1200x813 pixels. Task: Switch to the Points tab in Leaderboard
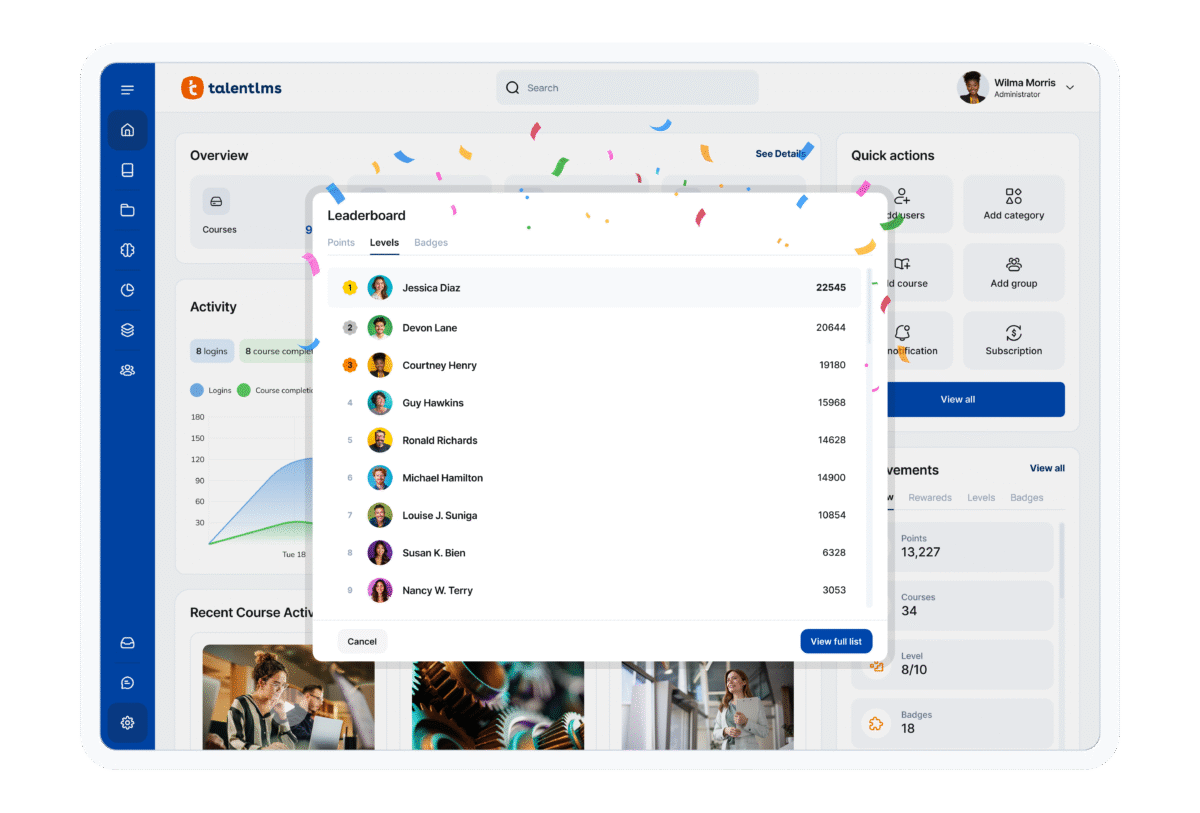point(341,243)
